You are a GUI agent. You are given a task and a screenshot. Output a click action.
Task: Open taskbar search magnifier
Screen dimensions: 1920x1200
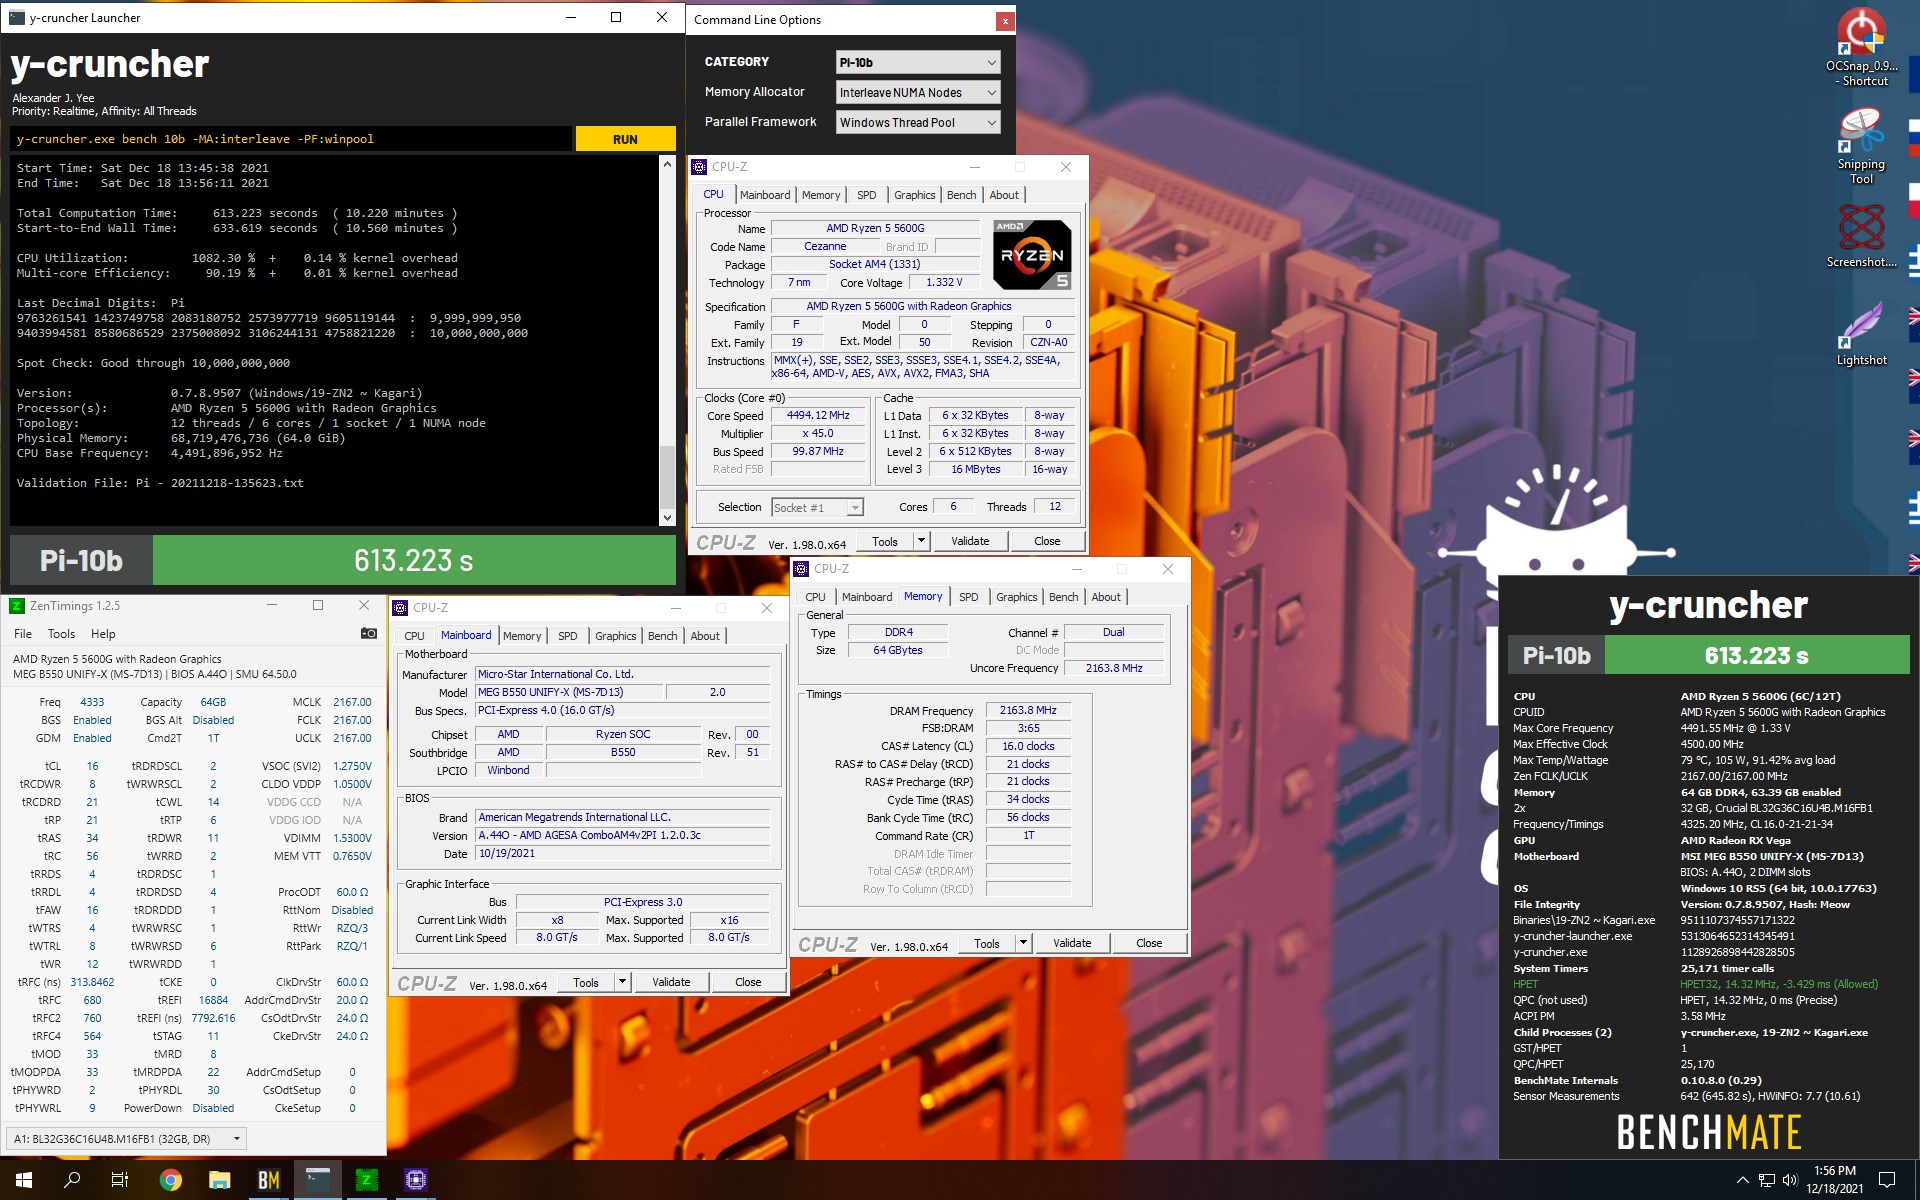(72, 1180)
